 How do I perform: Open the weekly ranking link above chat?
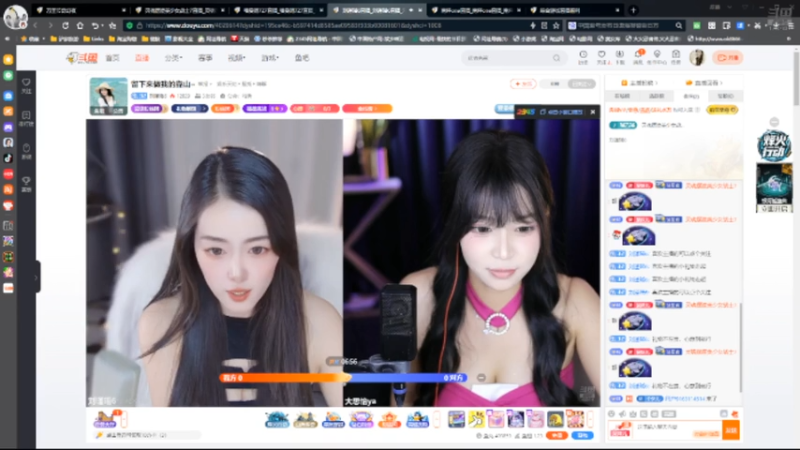(637, 83)
